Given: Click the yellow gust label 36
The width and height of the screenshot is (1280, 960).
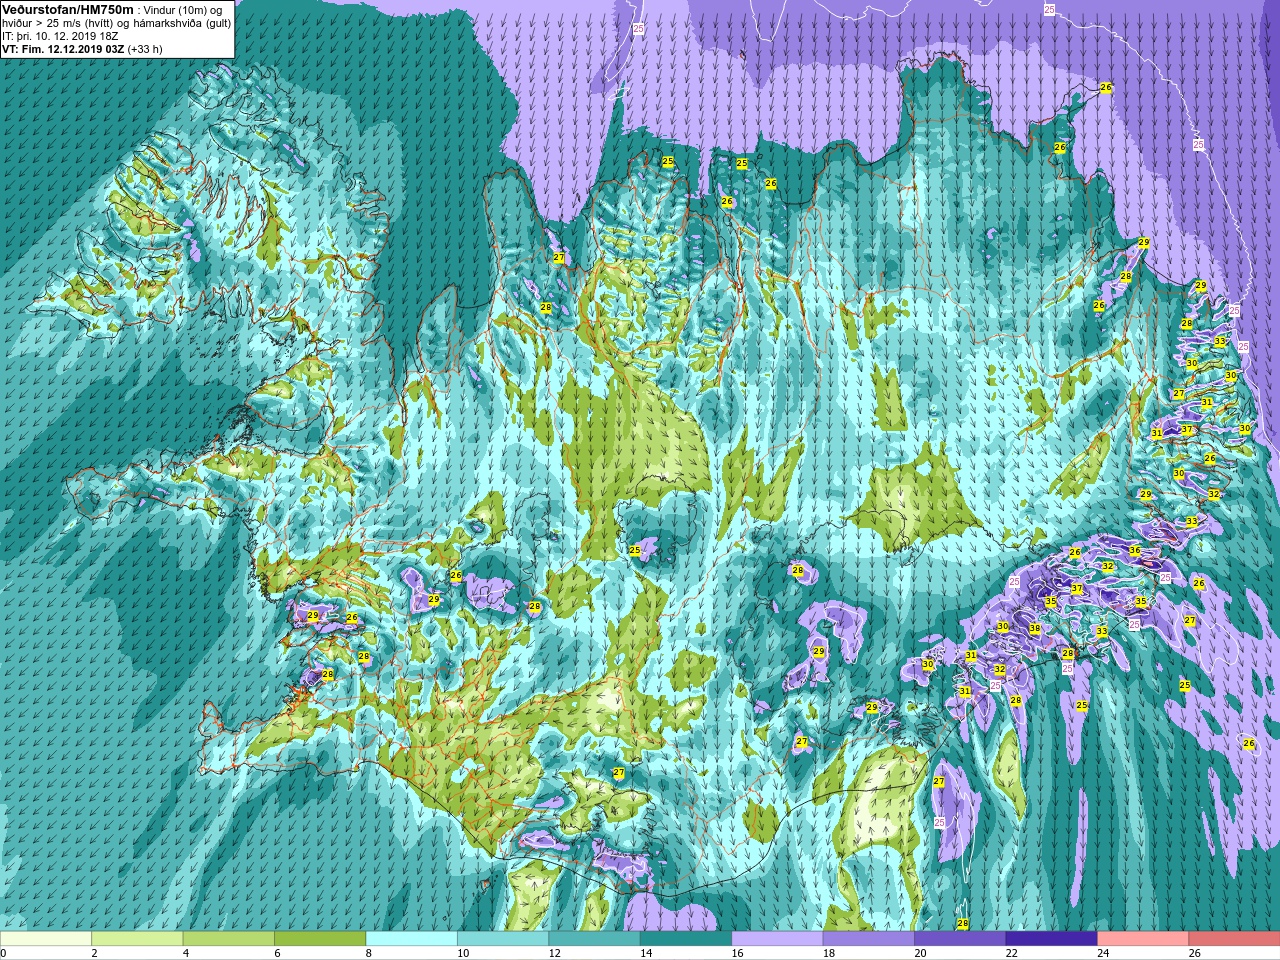Looking at the screenshot, I should click(1134, 551).
